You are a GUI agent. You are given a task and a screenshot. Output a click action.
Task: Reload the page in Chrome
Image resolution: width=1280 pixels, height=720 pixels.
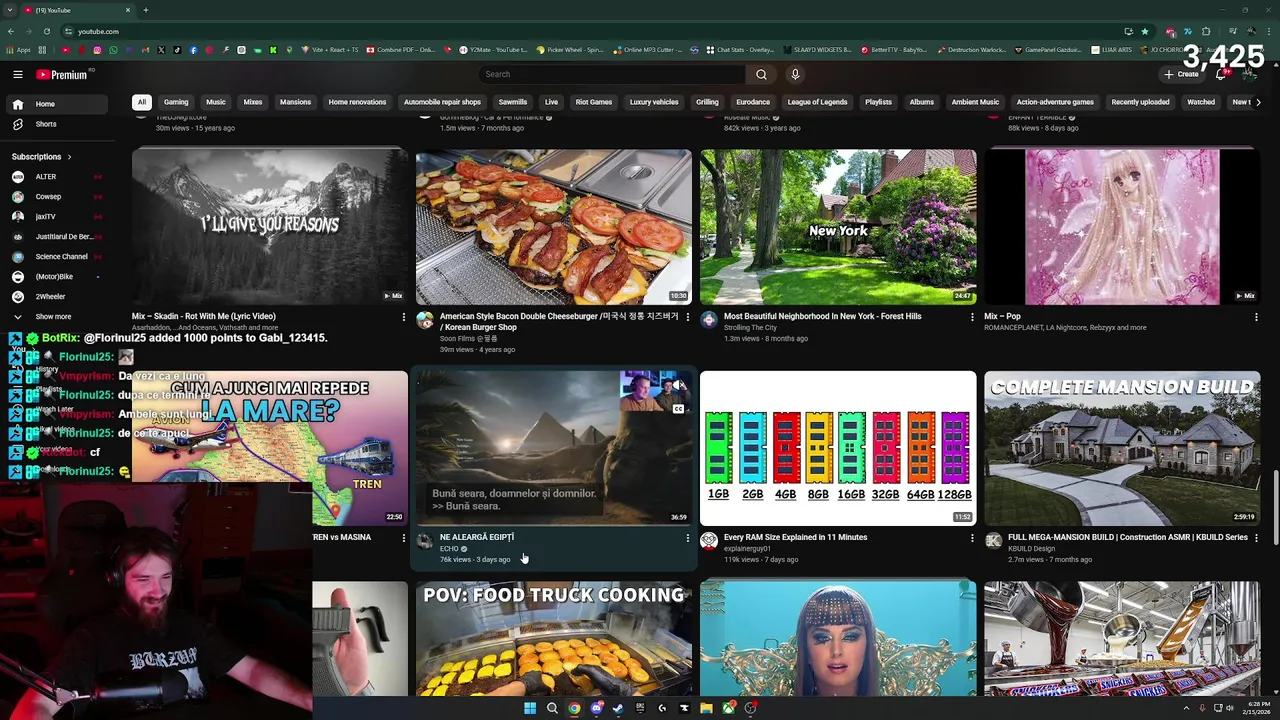point(47,31)
